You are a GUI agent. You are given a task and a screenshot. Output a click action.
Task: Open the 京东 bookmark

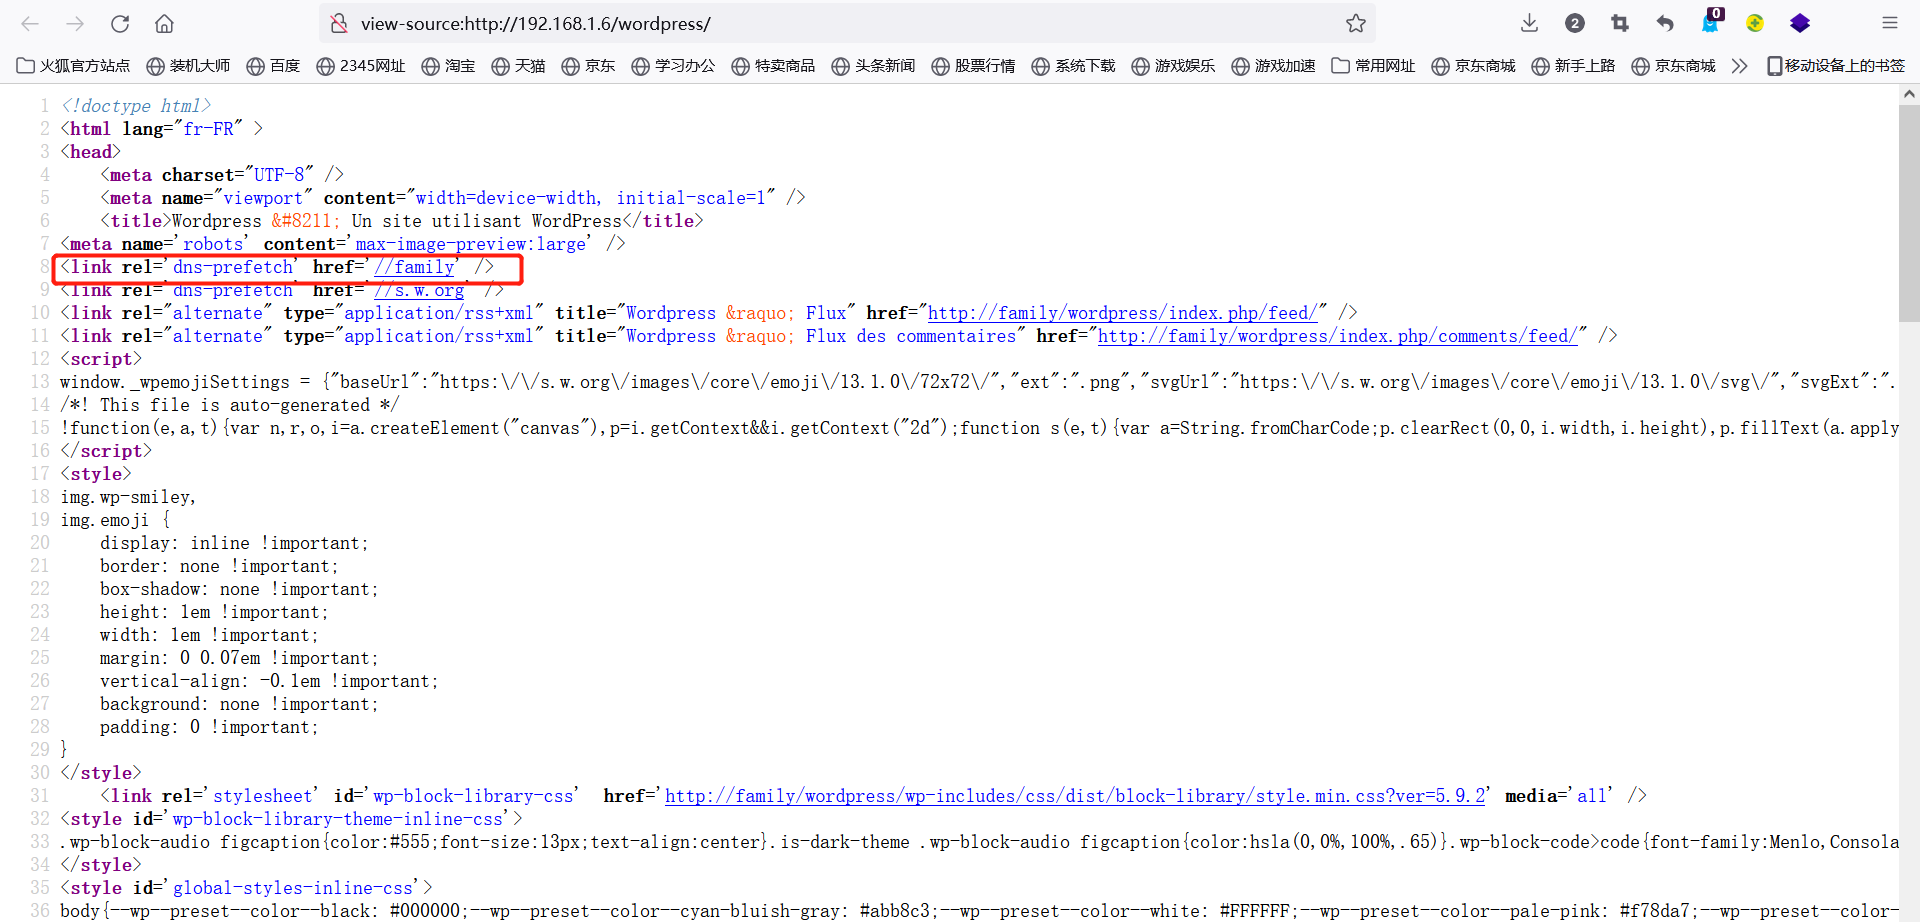(x=588, y=66)
